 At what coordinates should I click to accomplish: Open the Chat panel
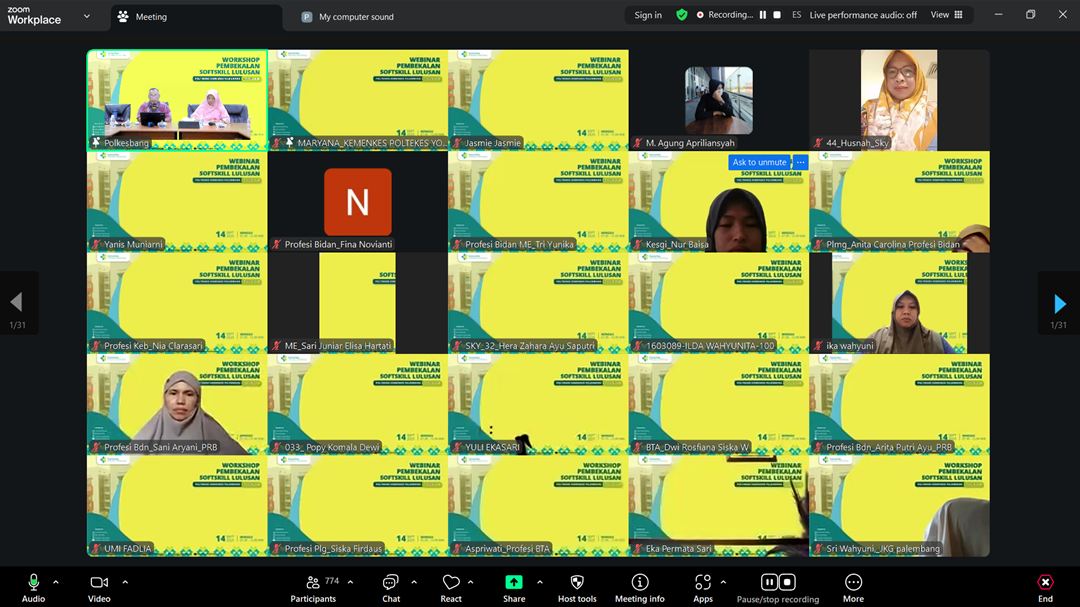[391, 583]
